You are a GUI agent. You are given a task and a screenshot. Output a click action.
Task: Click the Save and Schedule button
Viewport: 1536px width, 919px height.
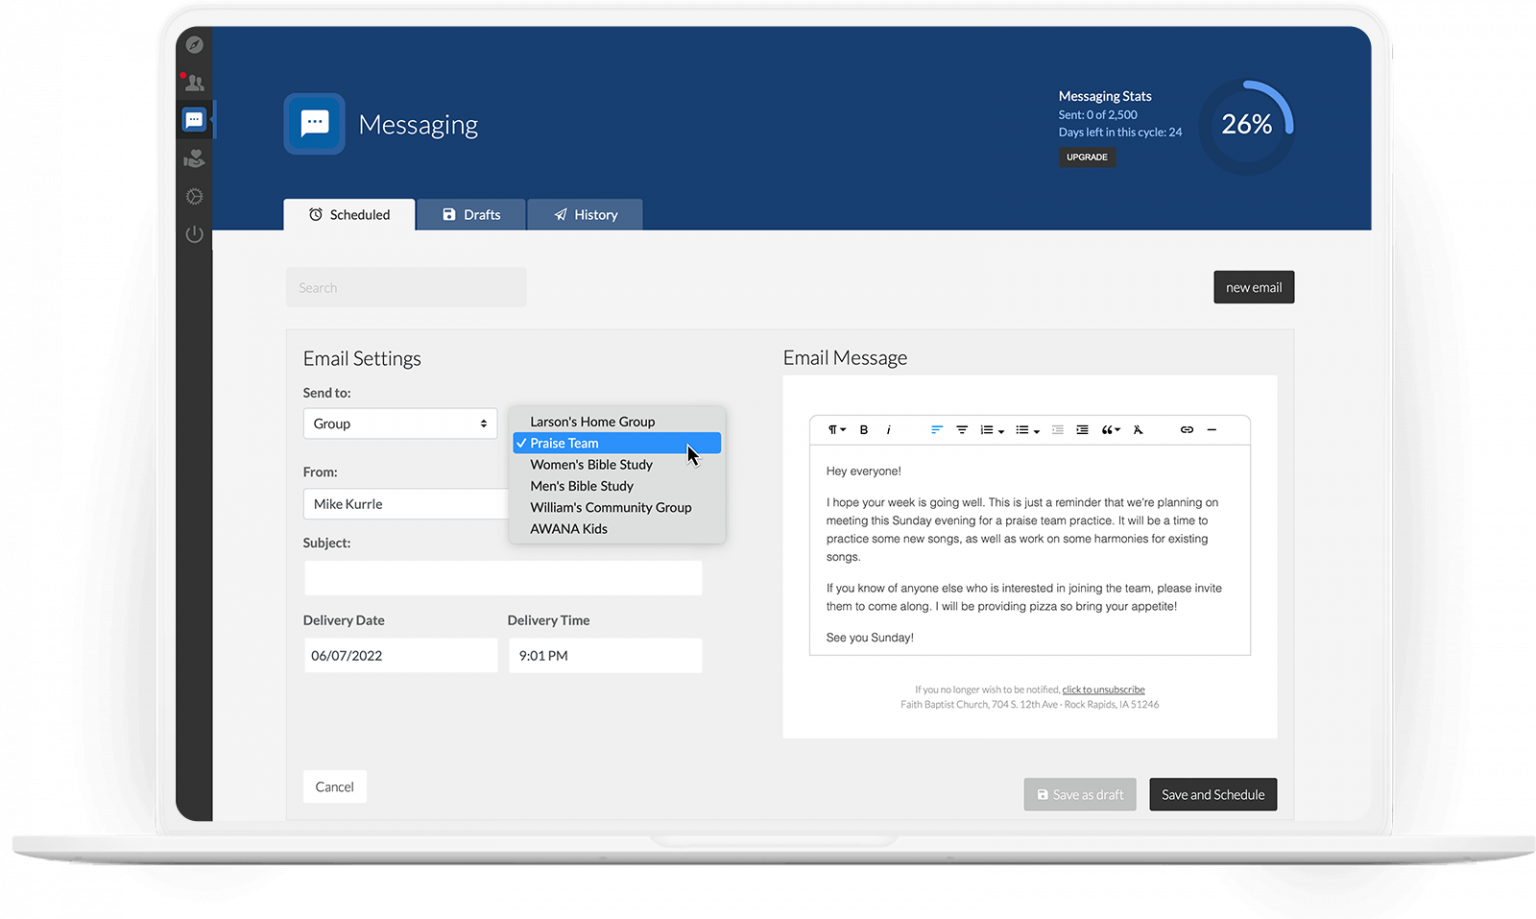click(1213, 794)
